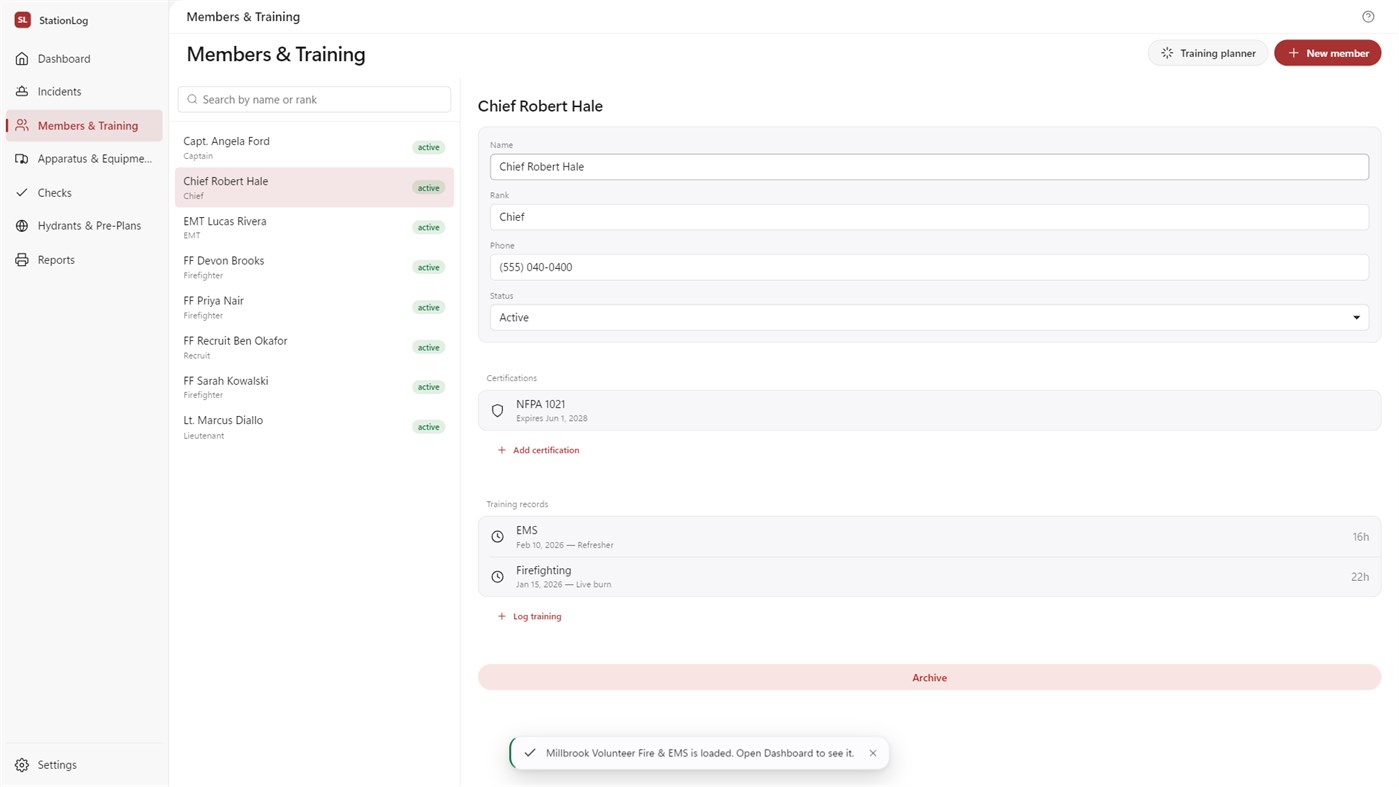
Task: Open the Firefighting training record
Action: pos(929,577)
